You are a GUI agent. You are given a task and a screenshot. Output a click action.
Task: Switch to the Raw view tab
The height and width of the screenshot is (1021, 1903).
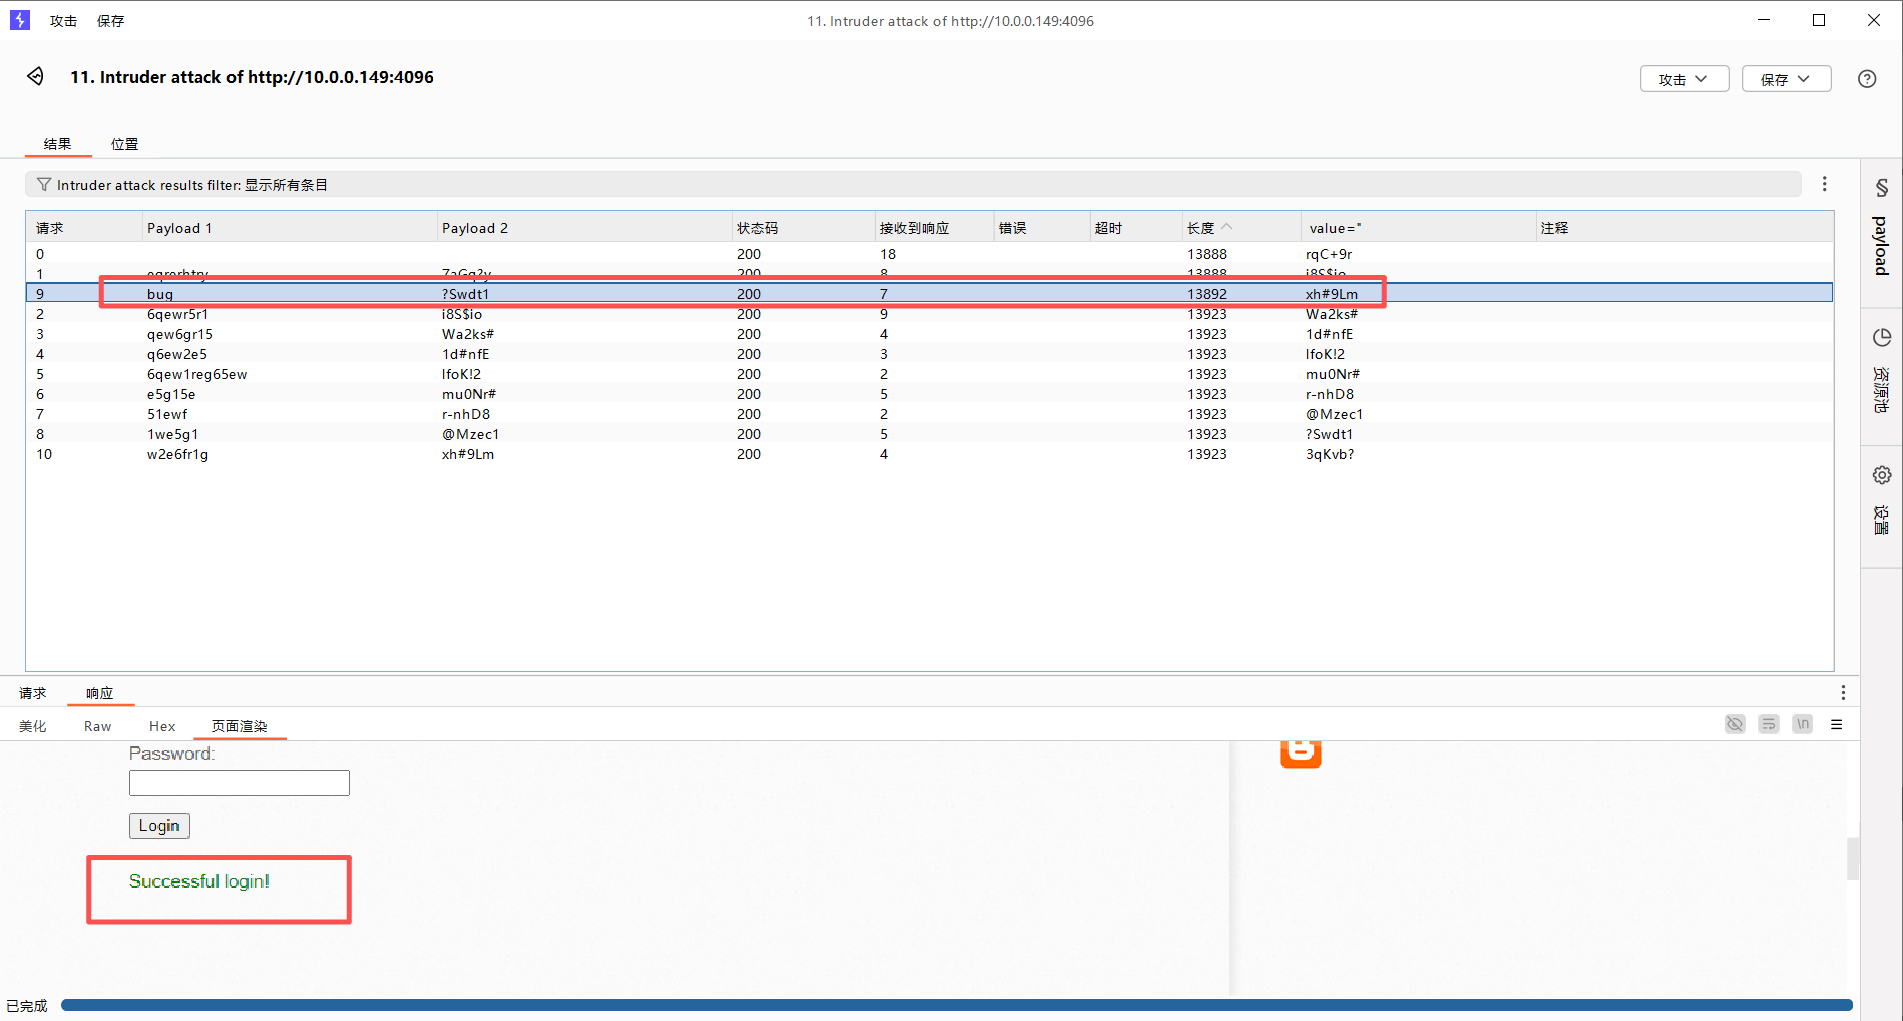(97, 726)
